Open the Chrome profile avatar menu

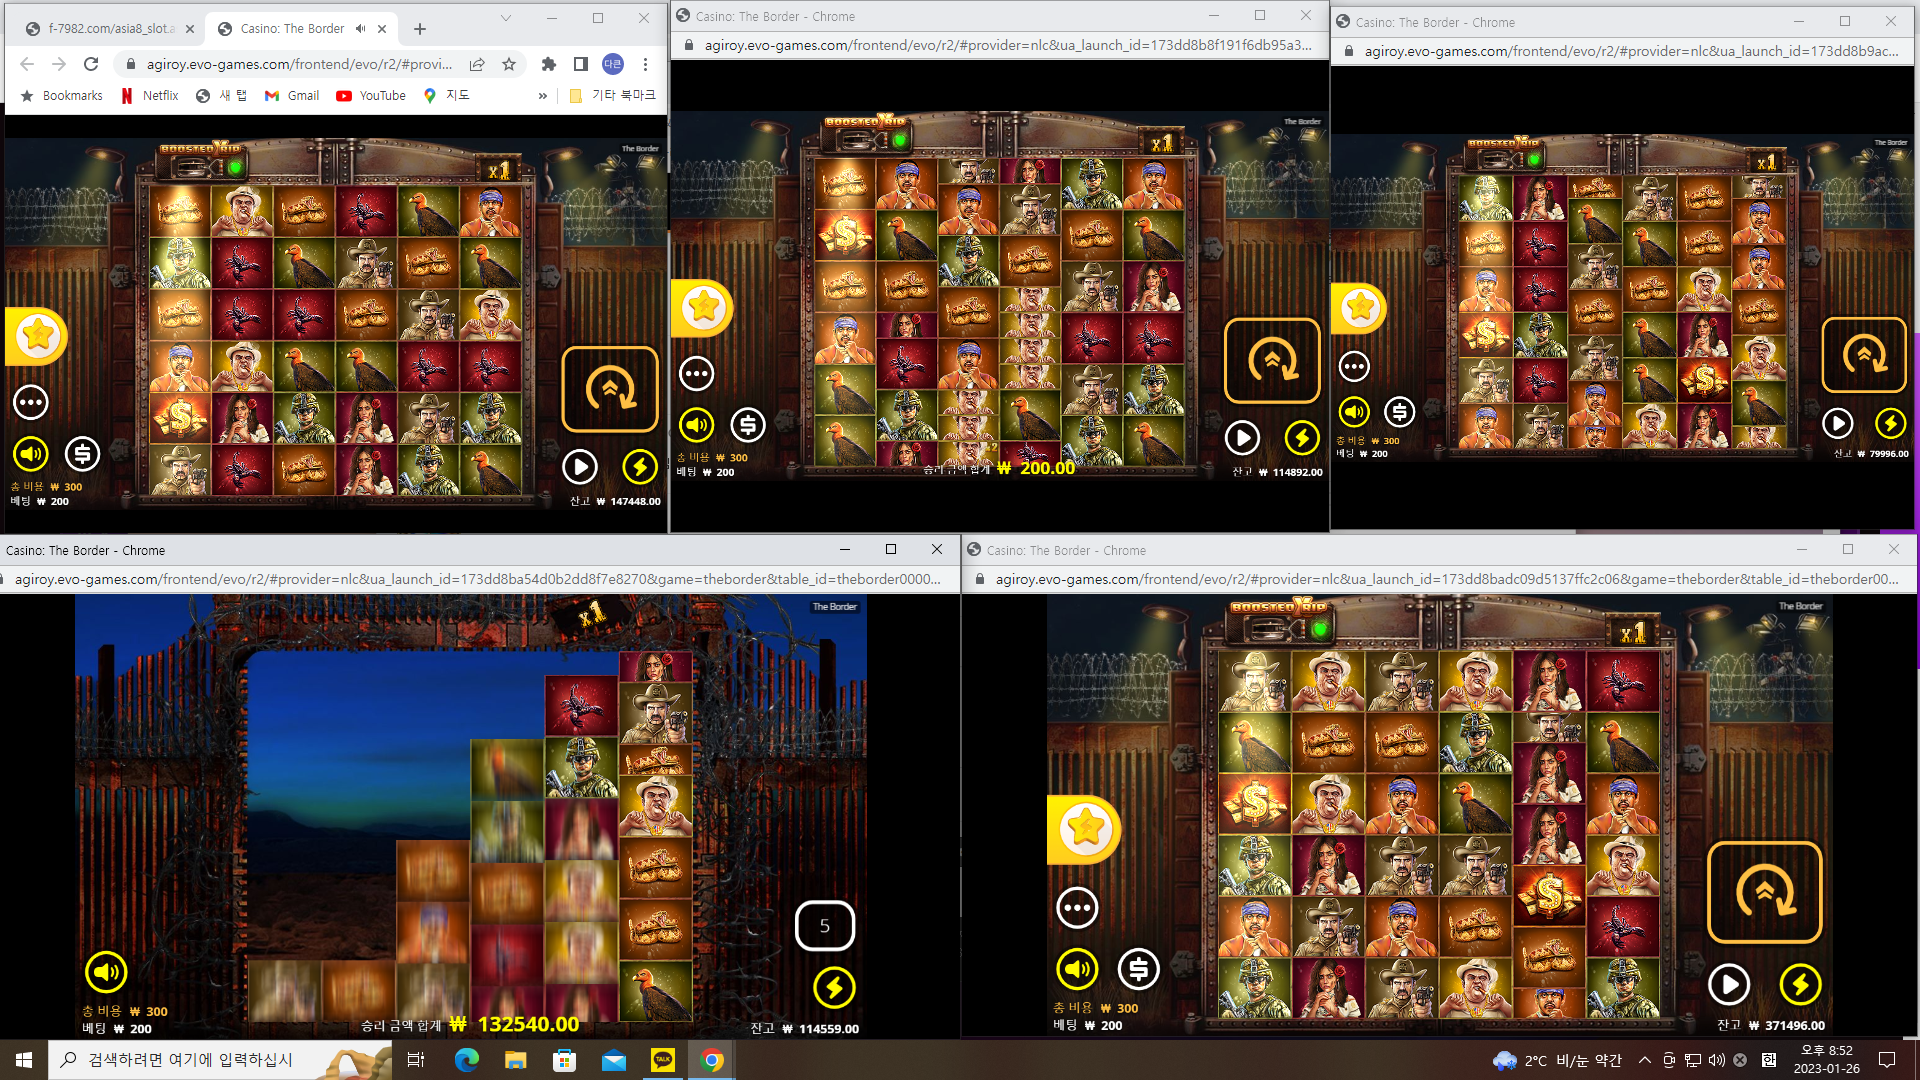[613, 64]
